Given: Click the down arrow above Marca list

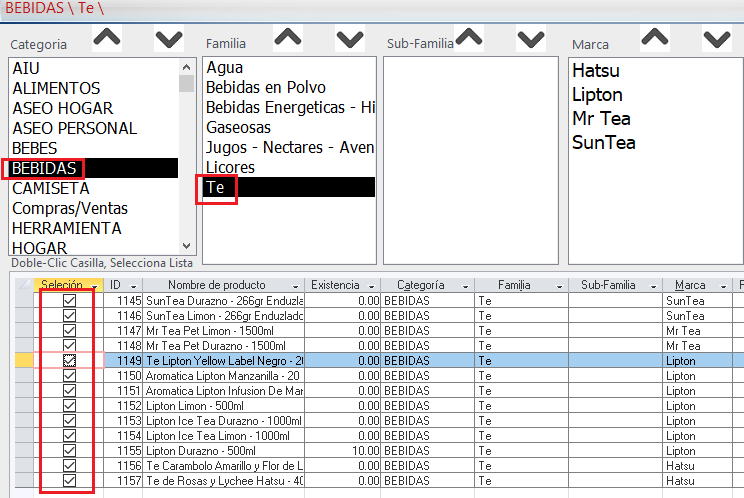Looking at the screenshot, I should 716,39.
